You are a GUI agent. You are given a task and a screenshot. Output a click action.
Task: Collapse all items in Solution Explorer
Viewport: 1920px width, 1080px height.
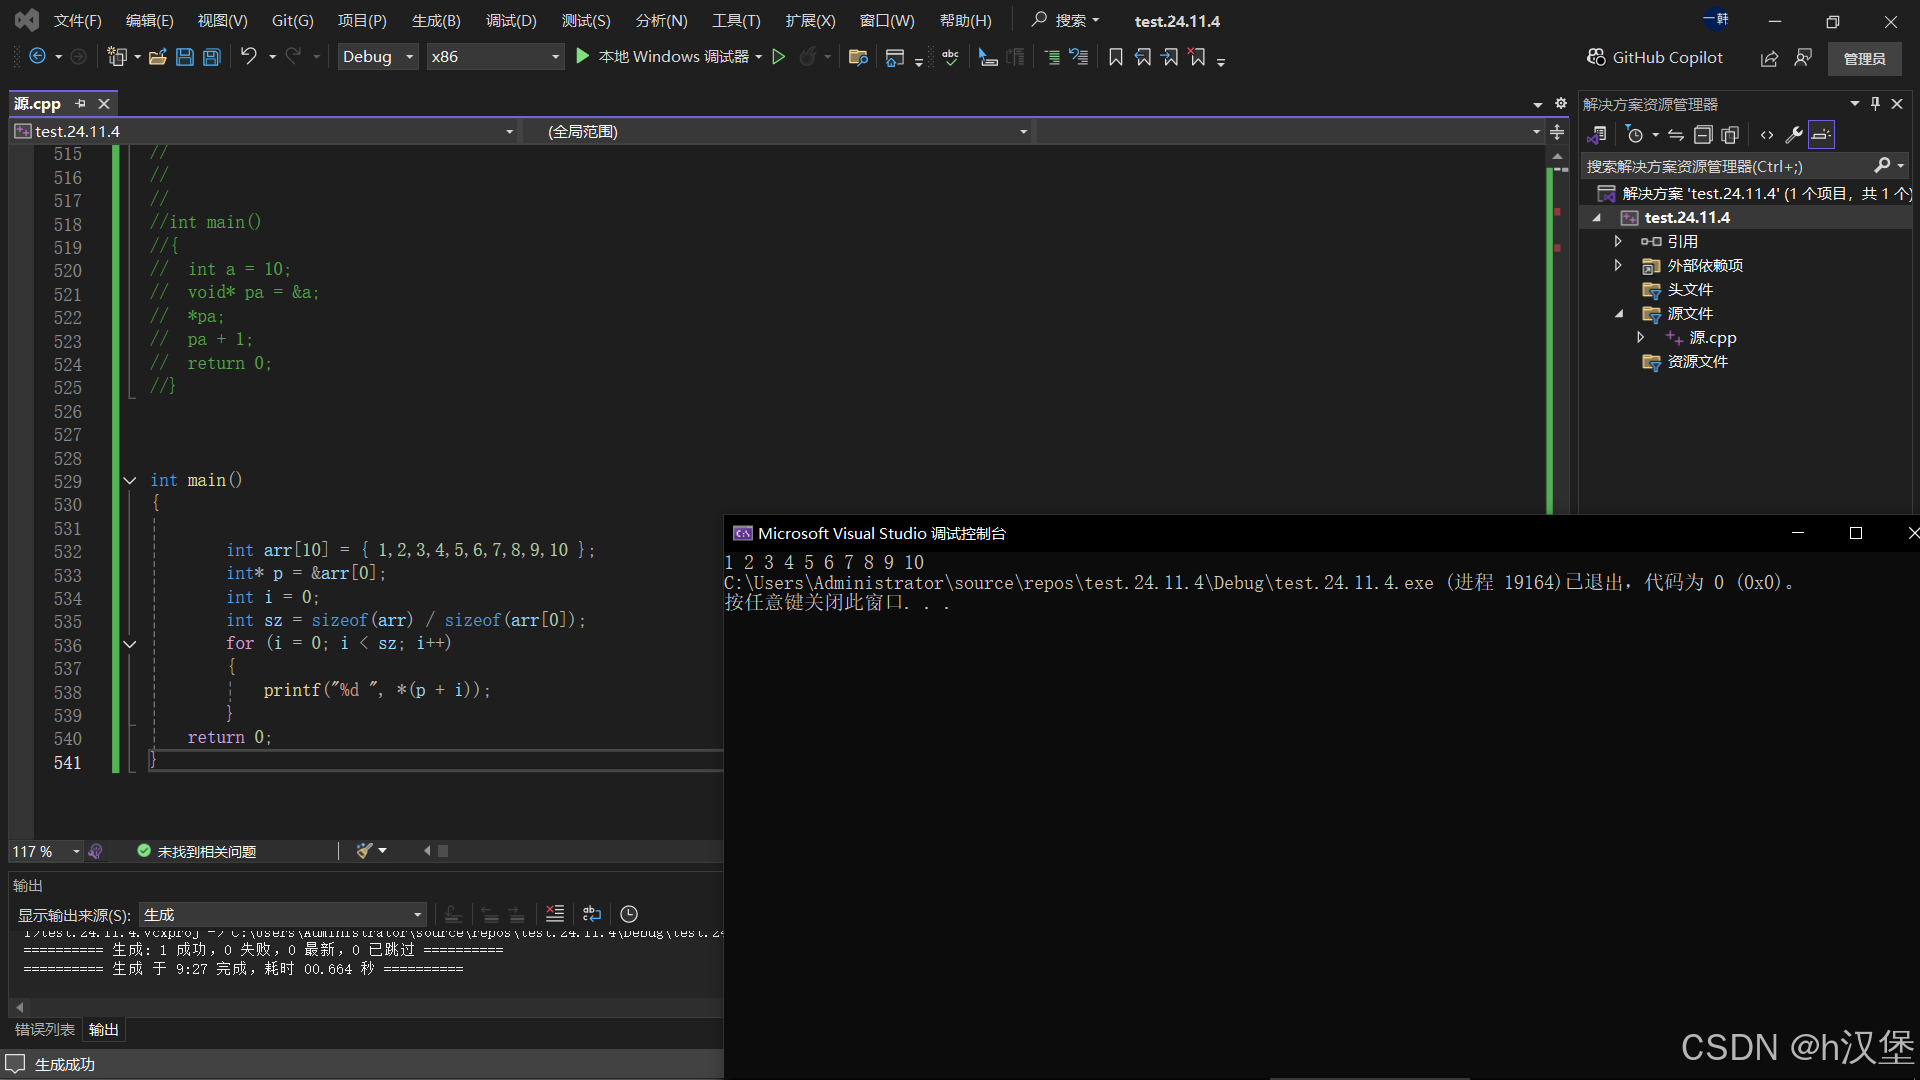pos(1703,135)
